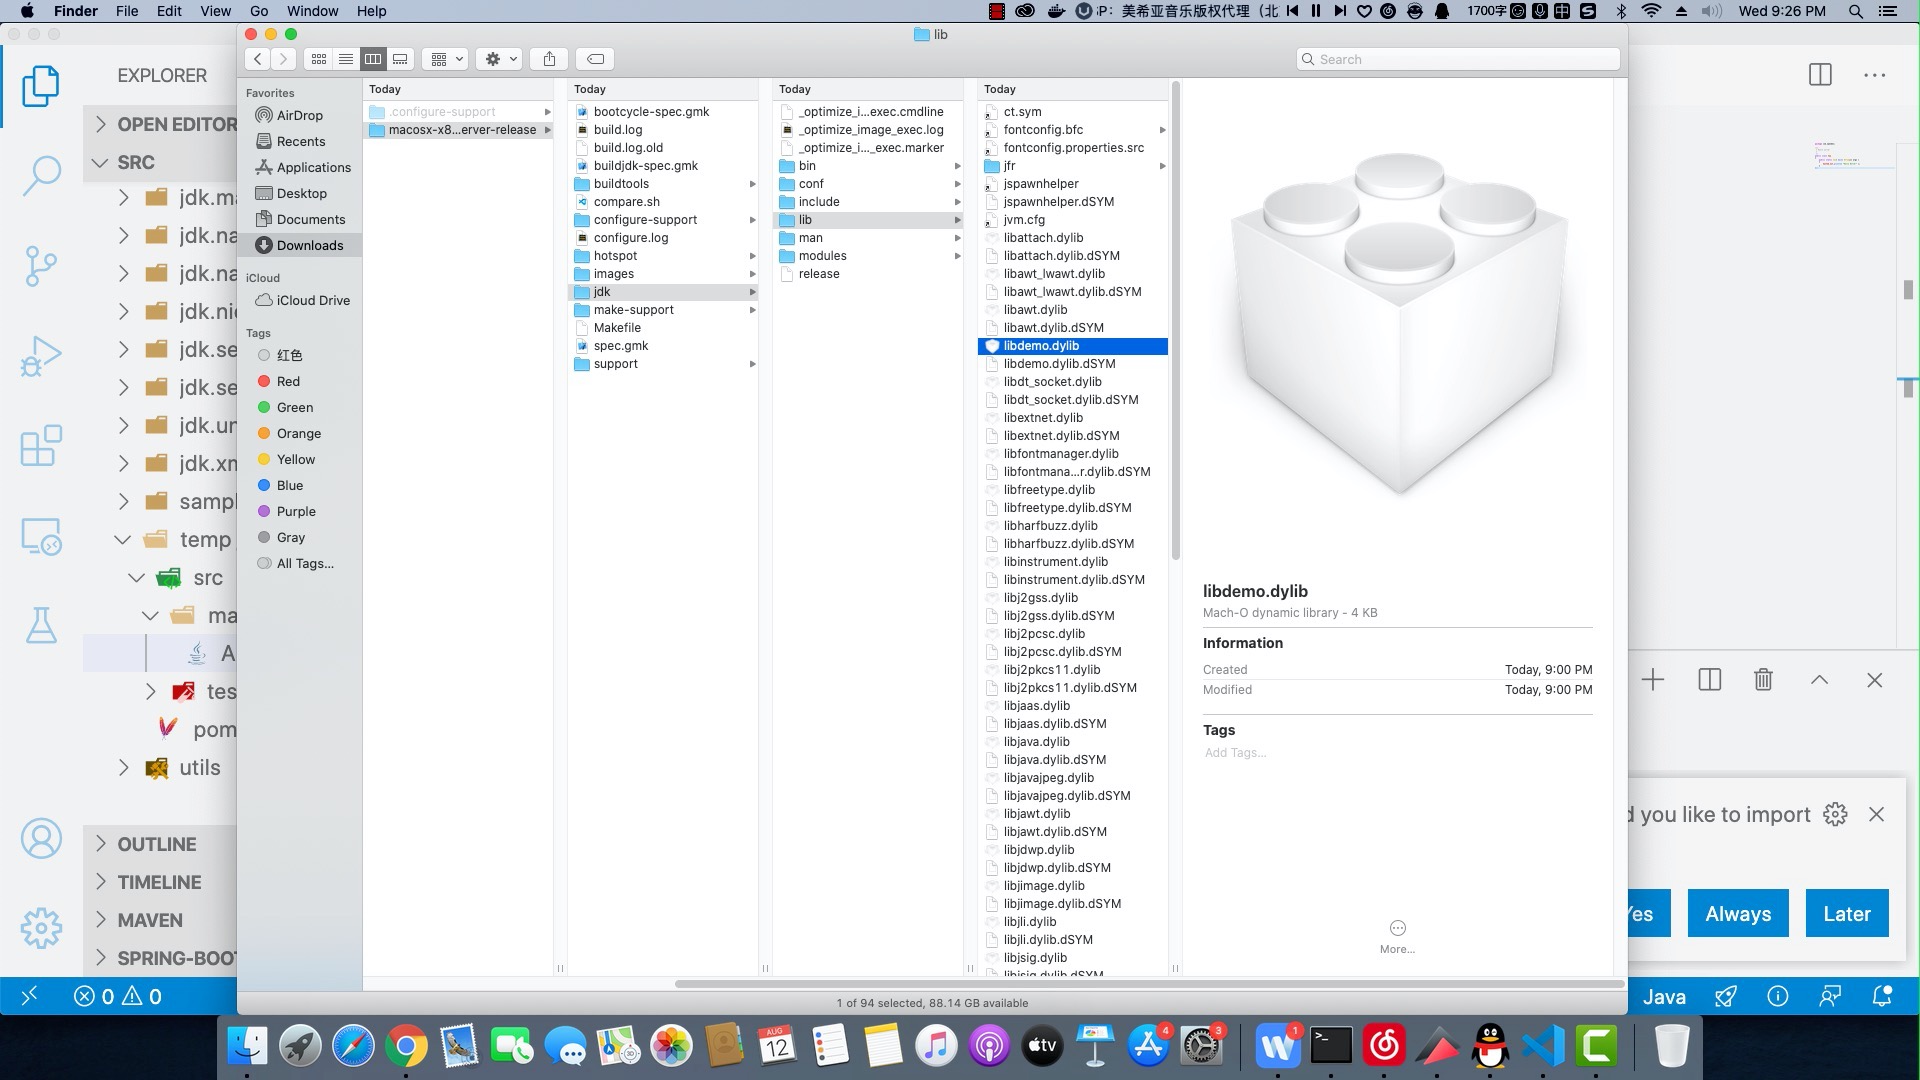Viewport: 1920px width, 1080px height.
Task: Select macosx-x8...erver-release folder
Action: point(460,130)
